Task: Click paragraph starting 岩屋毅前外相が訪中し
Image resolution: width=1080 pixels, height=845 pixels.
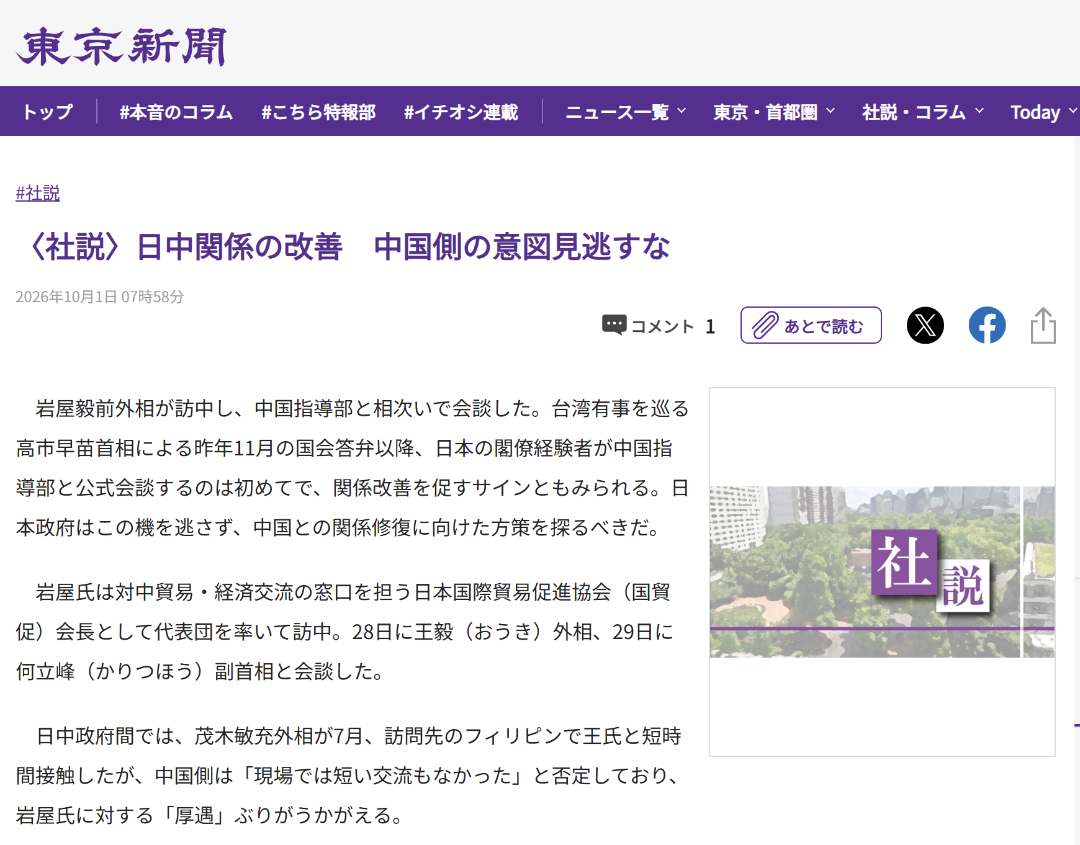Action: click(x=352, y=468)
